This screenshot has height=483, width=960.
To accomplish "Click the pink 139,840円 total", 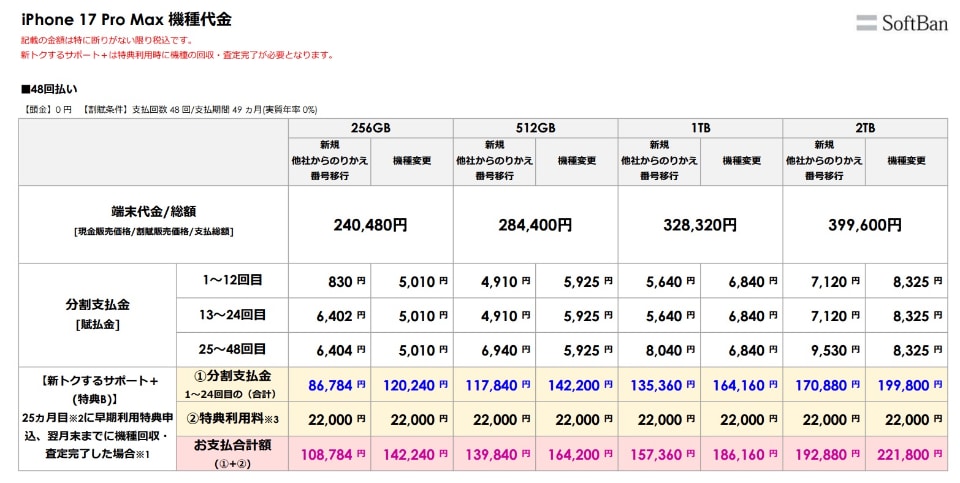I will point(495,454).
